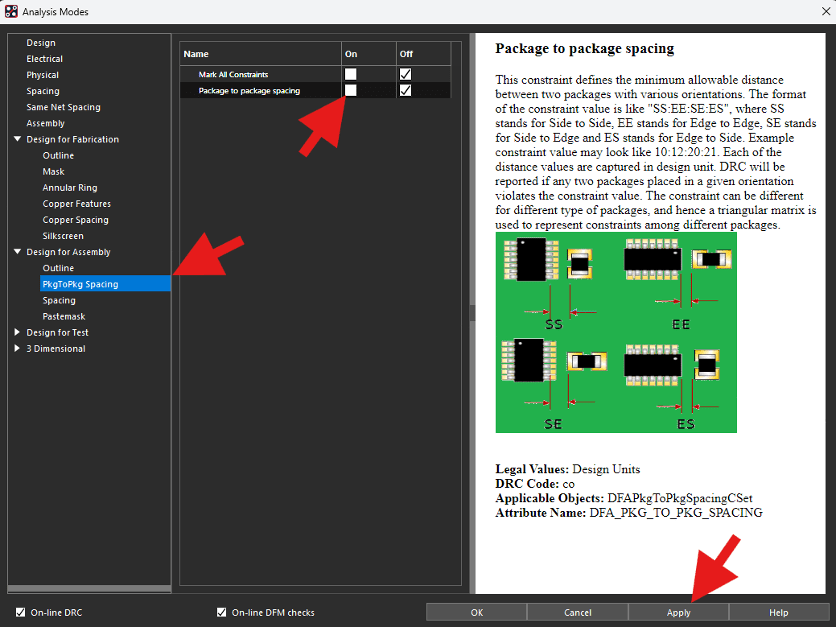Image resolution: width=836 pixels, height=628 pixels.
Task: Click the Cancel button
Action: point(577,613)
